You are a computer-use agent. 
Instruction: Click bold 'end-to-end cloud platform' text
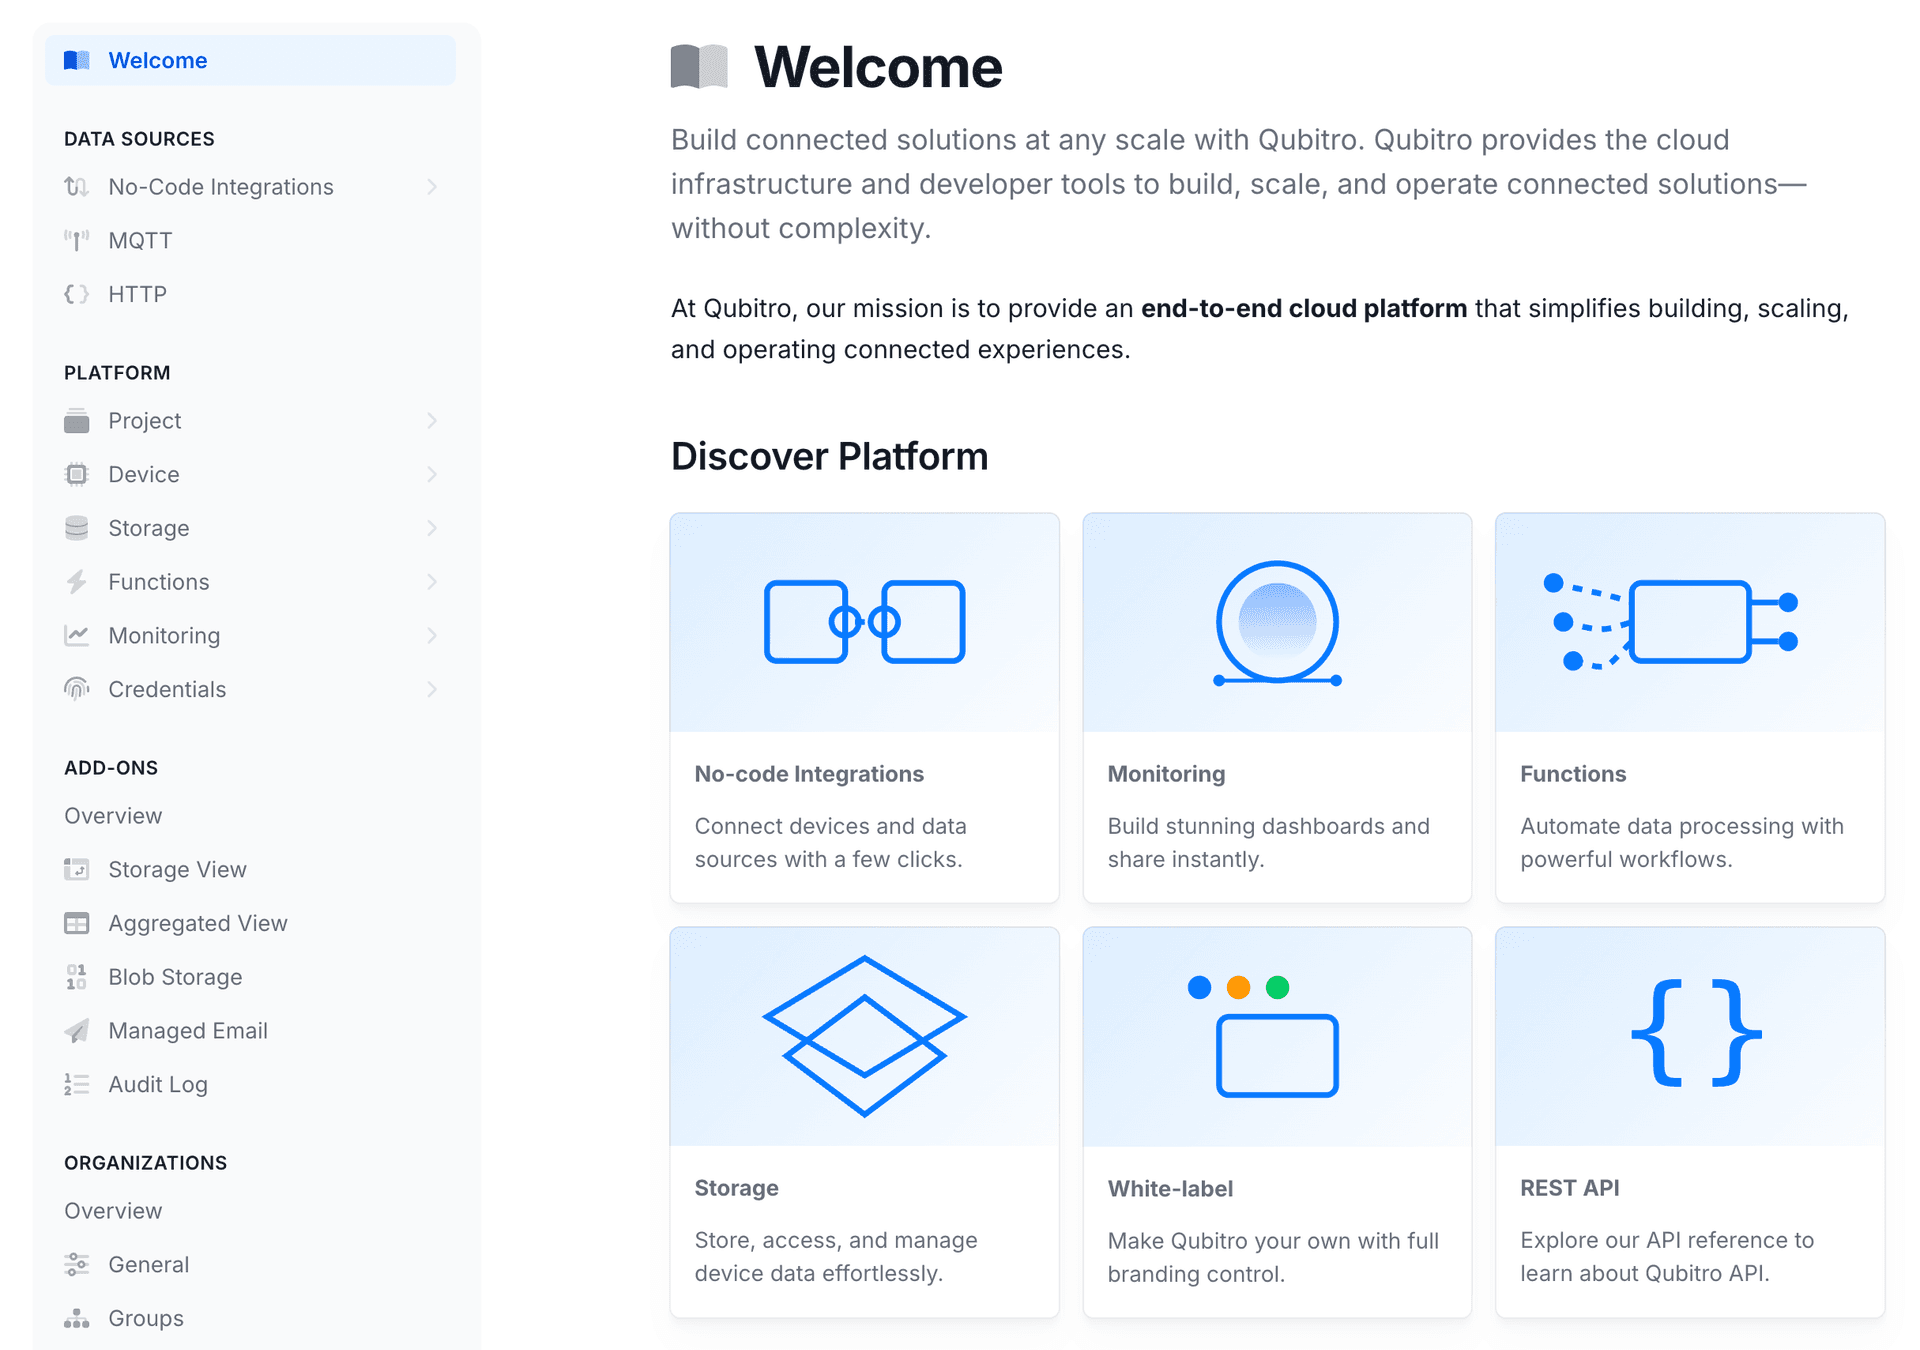(1303, 308)
